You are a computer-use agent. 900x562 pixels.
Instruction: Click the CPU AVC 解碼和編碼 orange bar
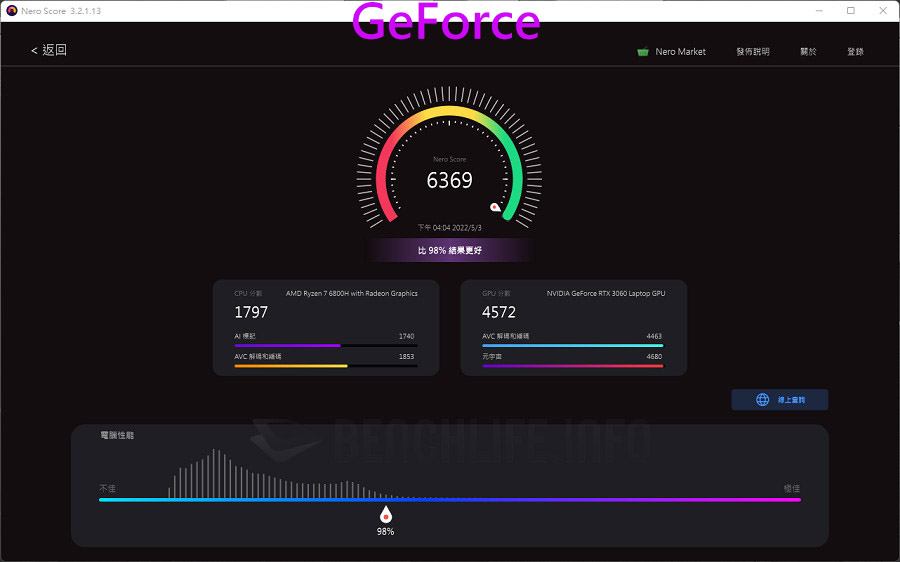point(325,366)
